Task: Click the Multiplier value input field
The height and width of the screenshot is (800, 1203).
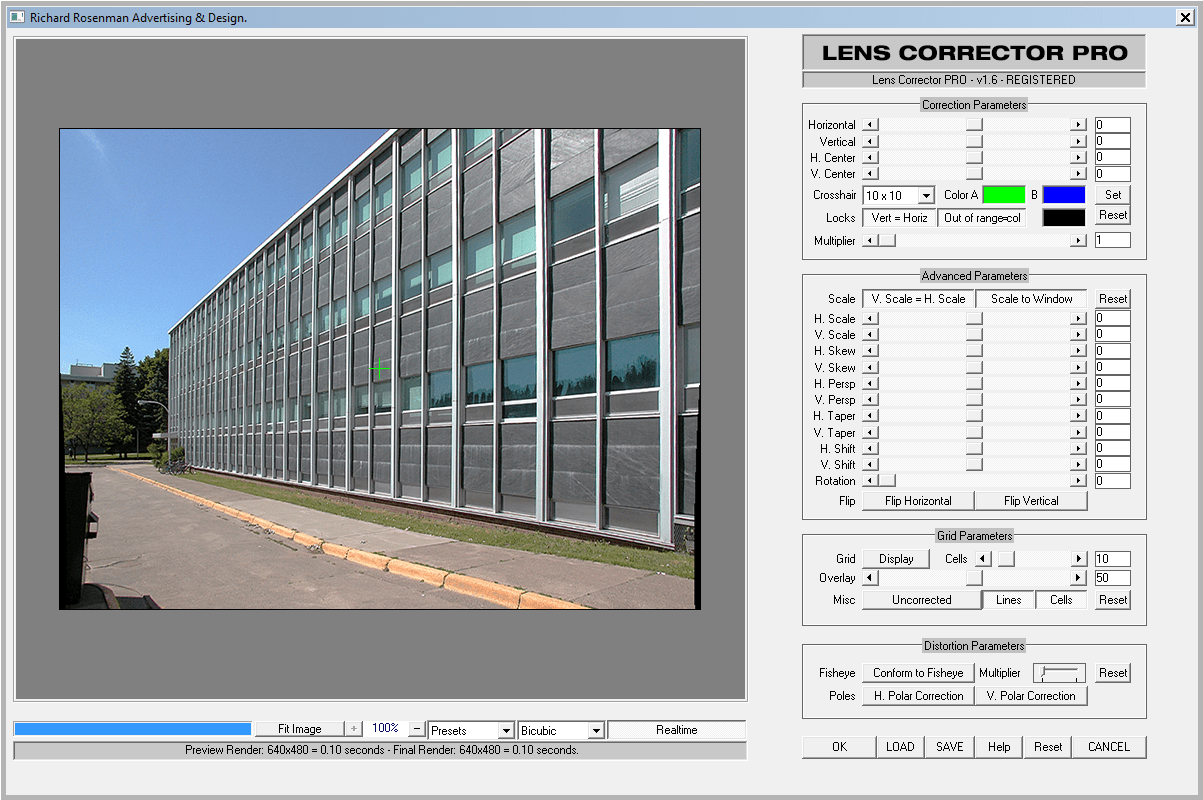Action: 1113,239
